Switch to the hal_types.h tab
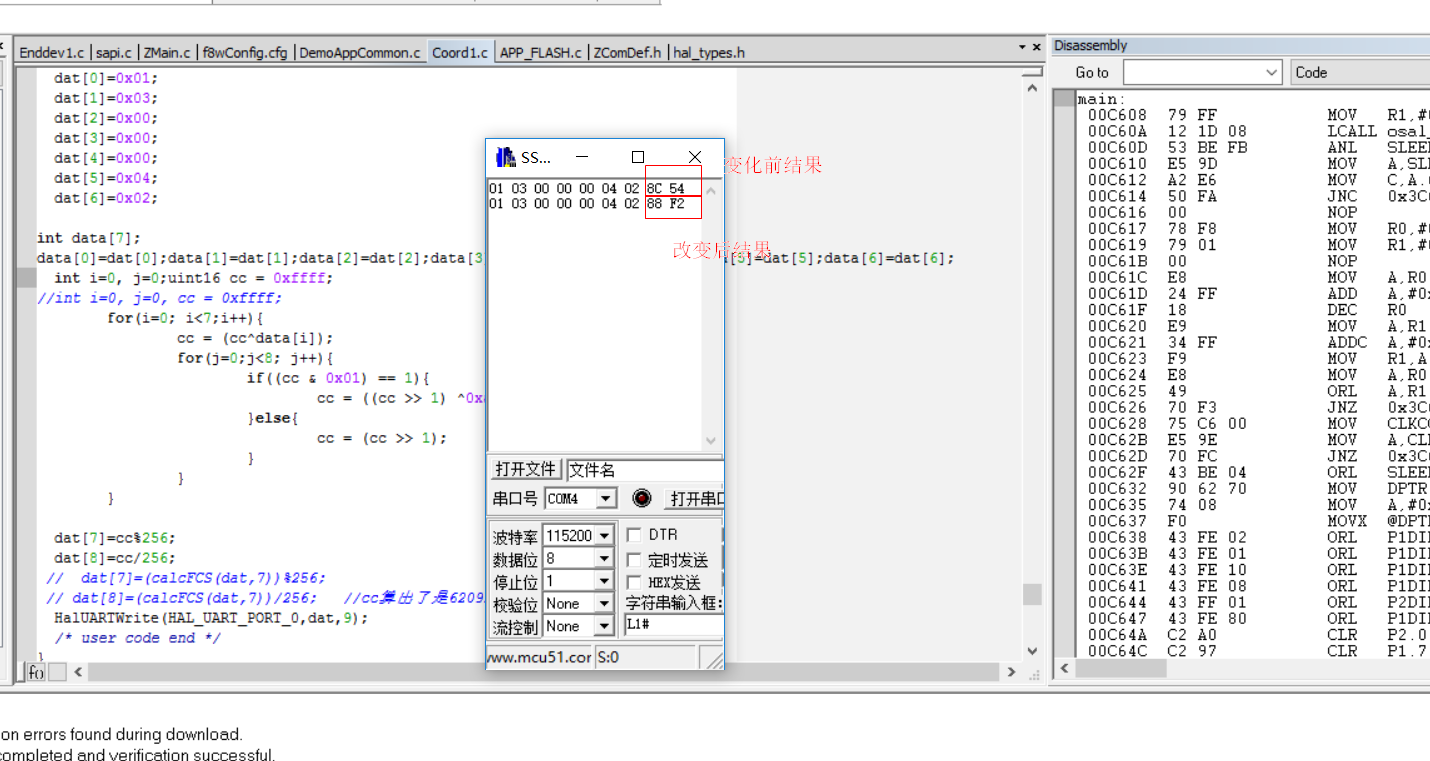Viewport: 1430px width, 761px height. 709,52
